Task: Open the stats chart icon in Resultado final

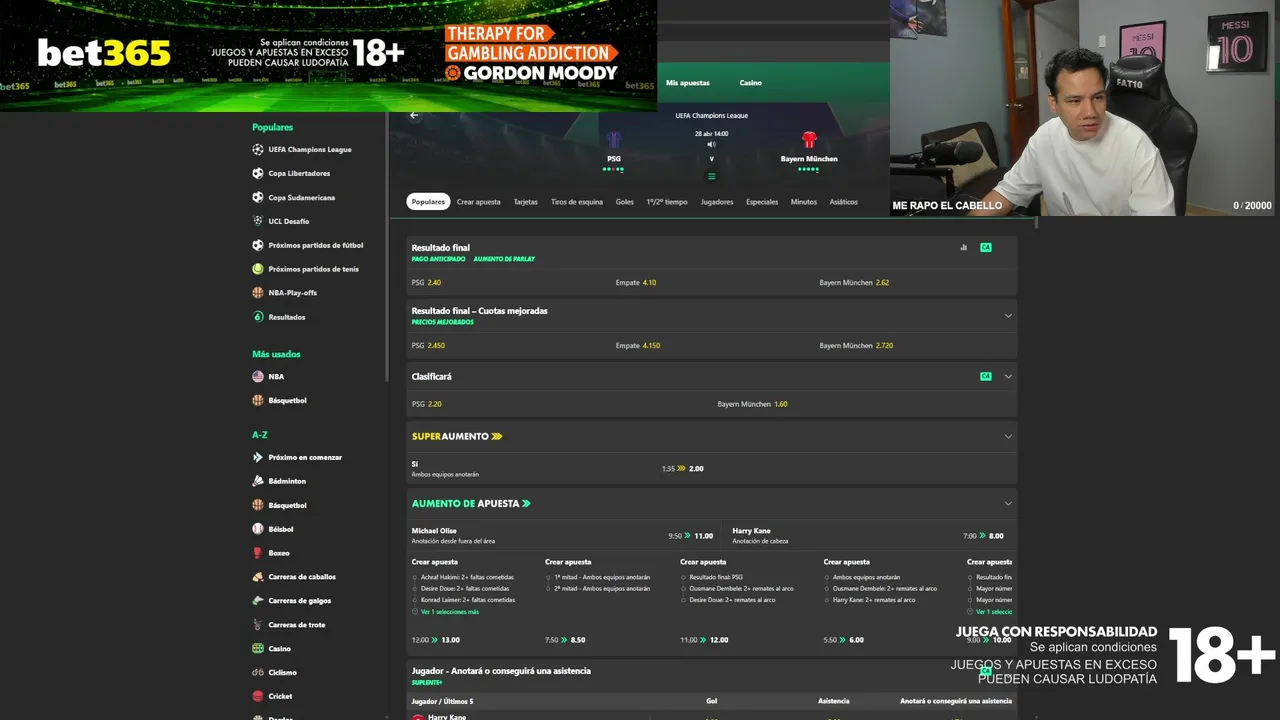Action: [963, 247]
